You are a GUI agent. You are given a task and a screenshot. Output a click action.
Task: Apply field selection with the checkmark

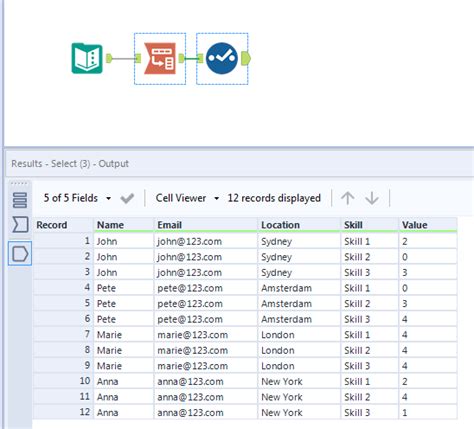tap(127, 198)
